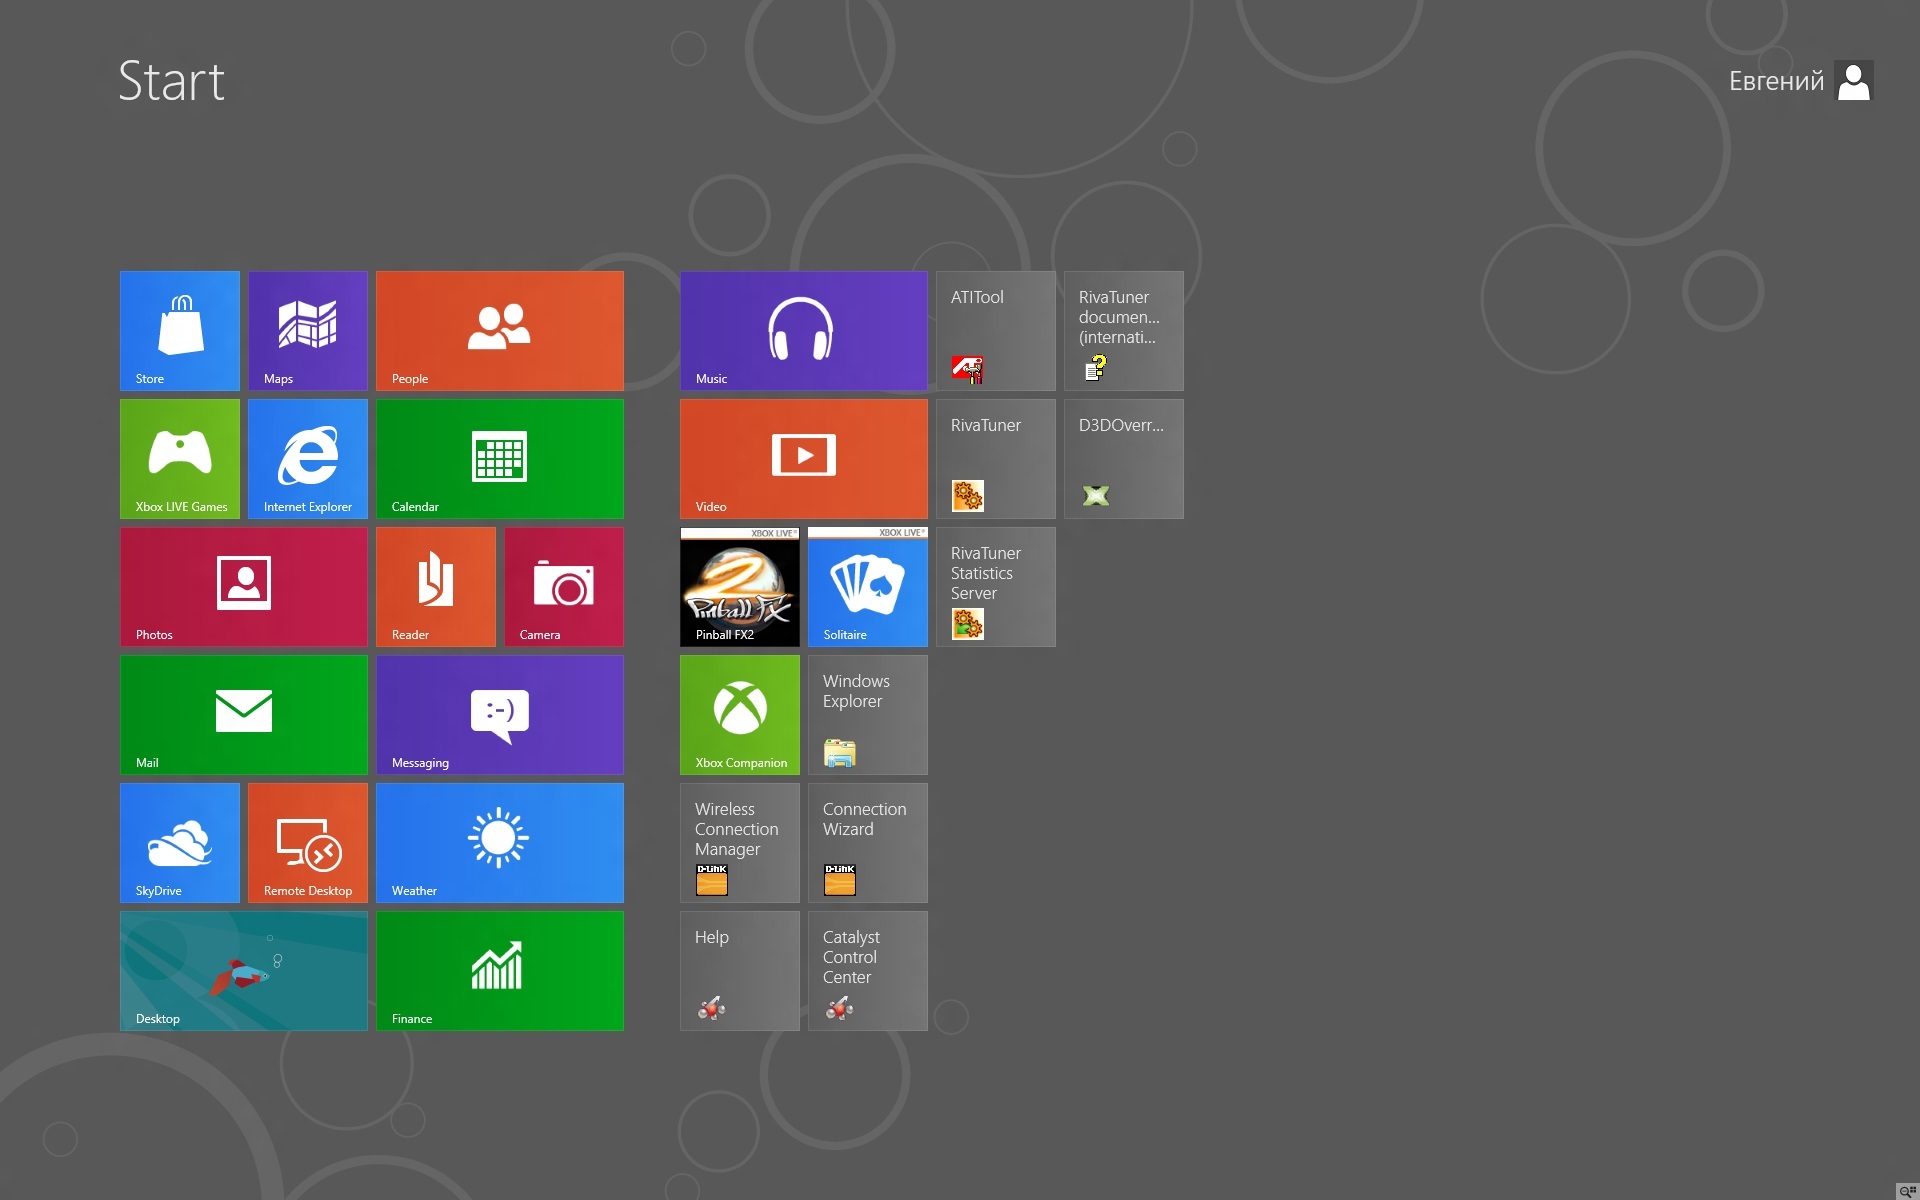
Task: Launch Internet Explorer tile
Action: (x=308, y=459)
